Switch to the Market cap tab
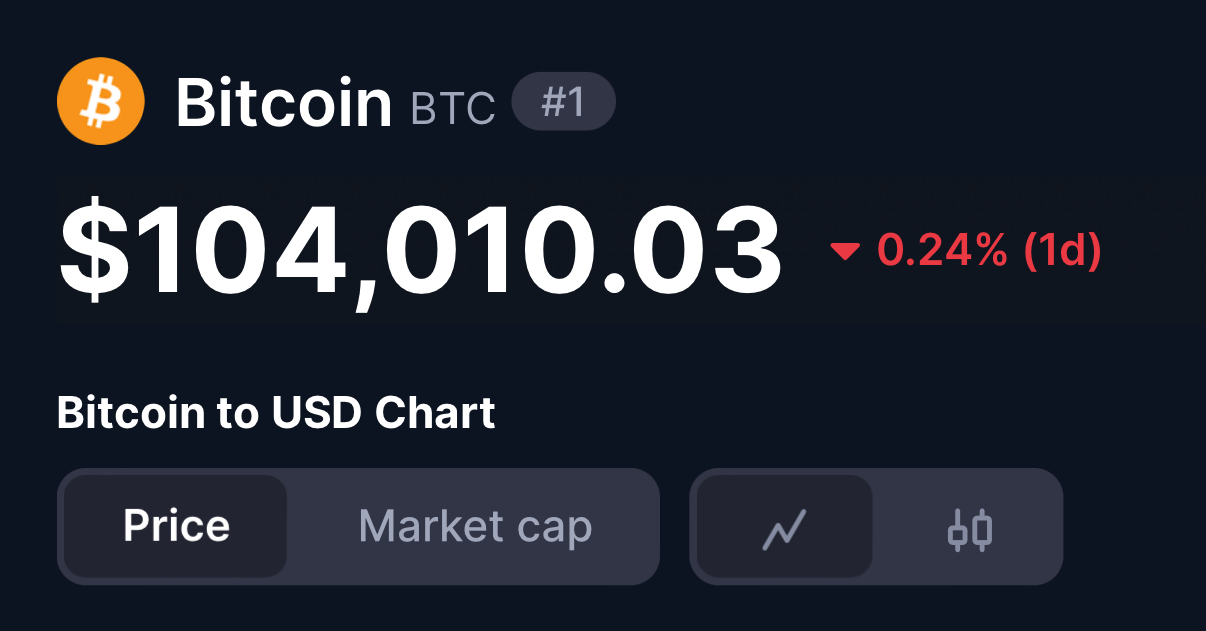Image resolution: width=1206 pixels, height=631 pixels. click(475, 526)
